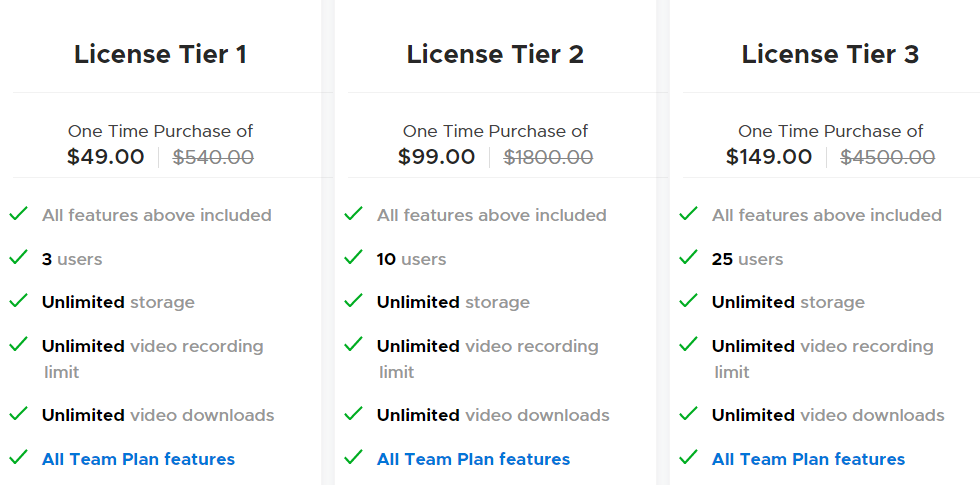Select the License Tier 3 heading

(x=830, y=54)
